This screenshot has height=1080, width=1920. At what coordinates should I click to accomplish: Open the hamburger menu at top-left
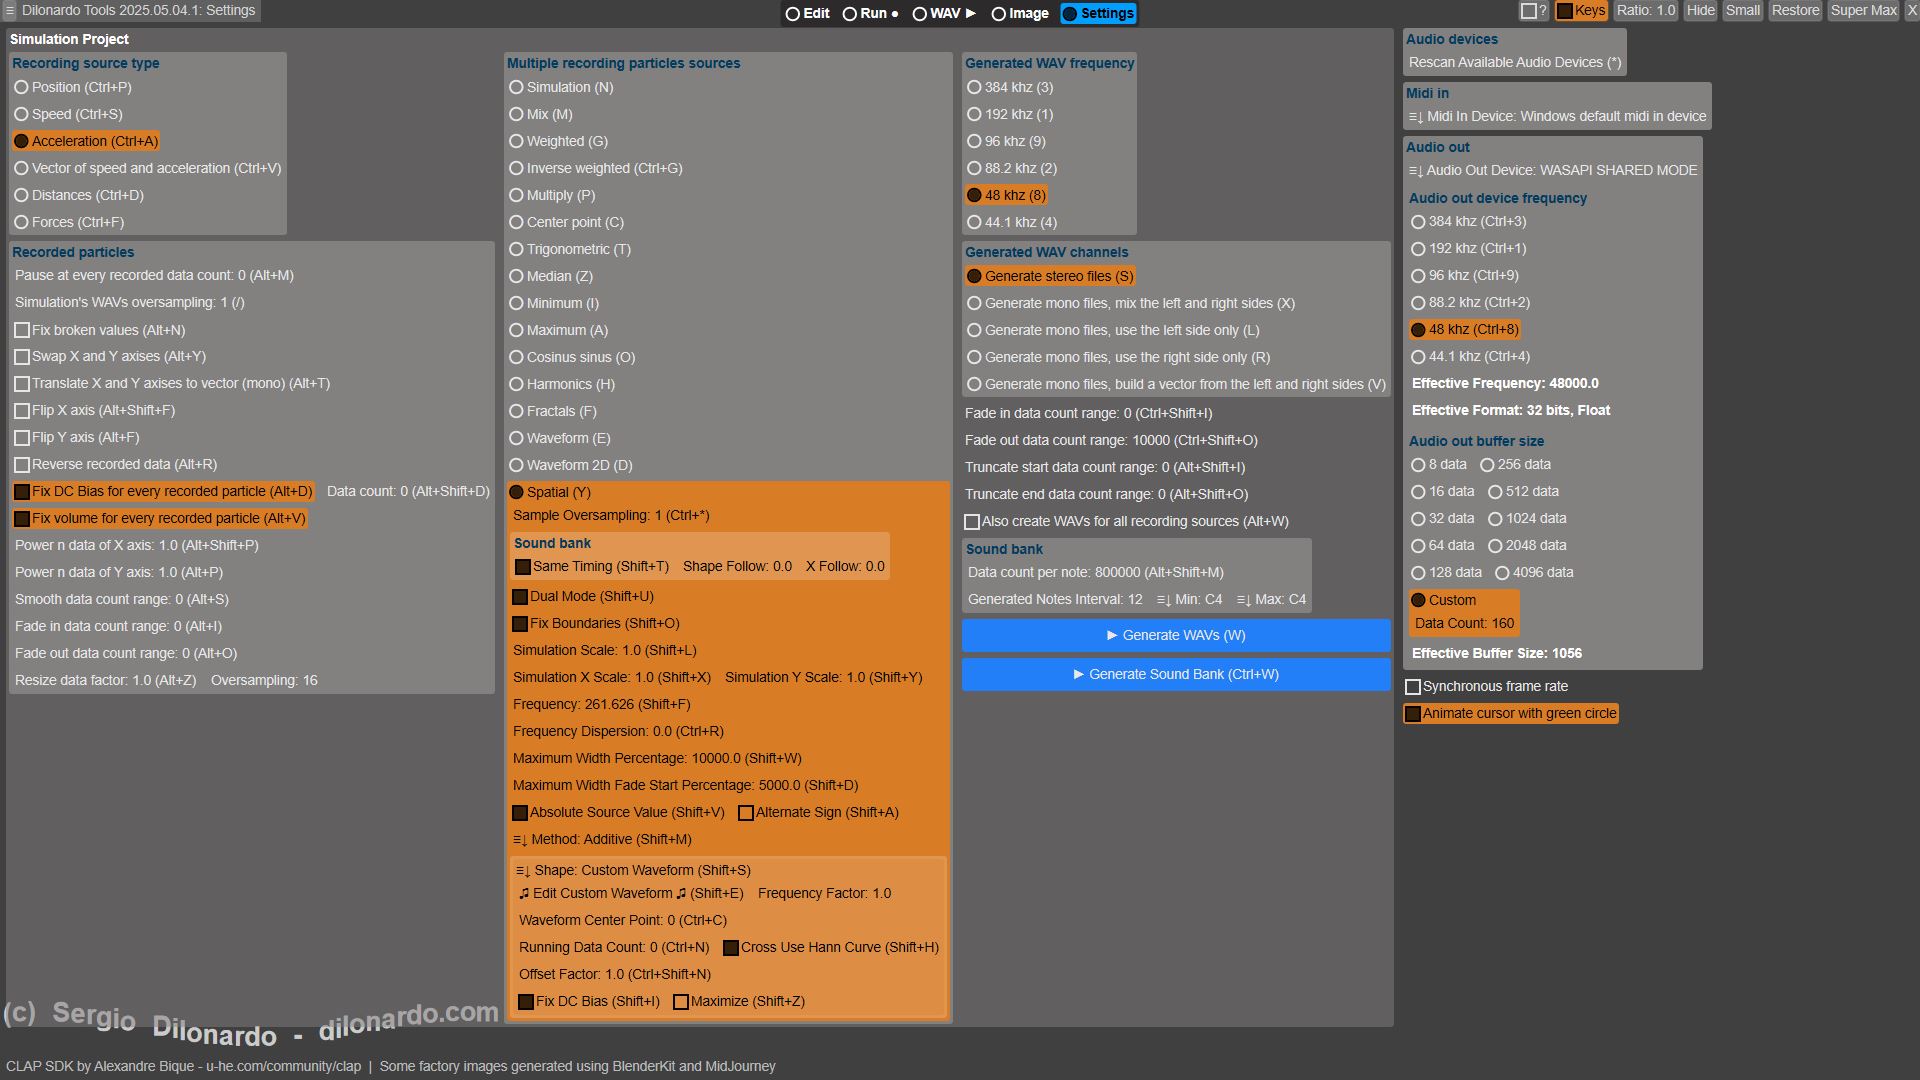9,11
